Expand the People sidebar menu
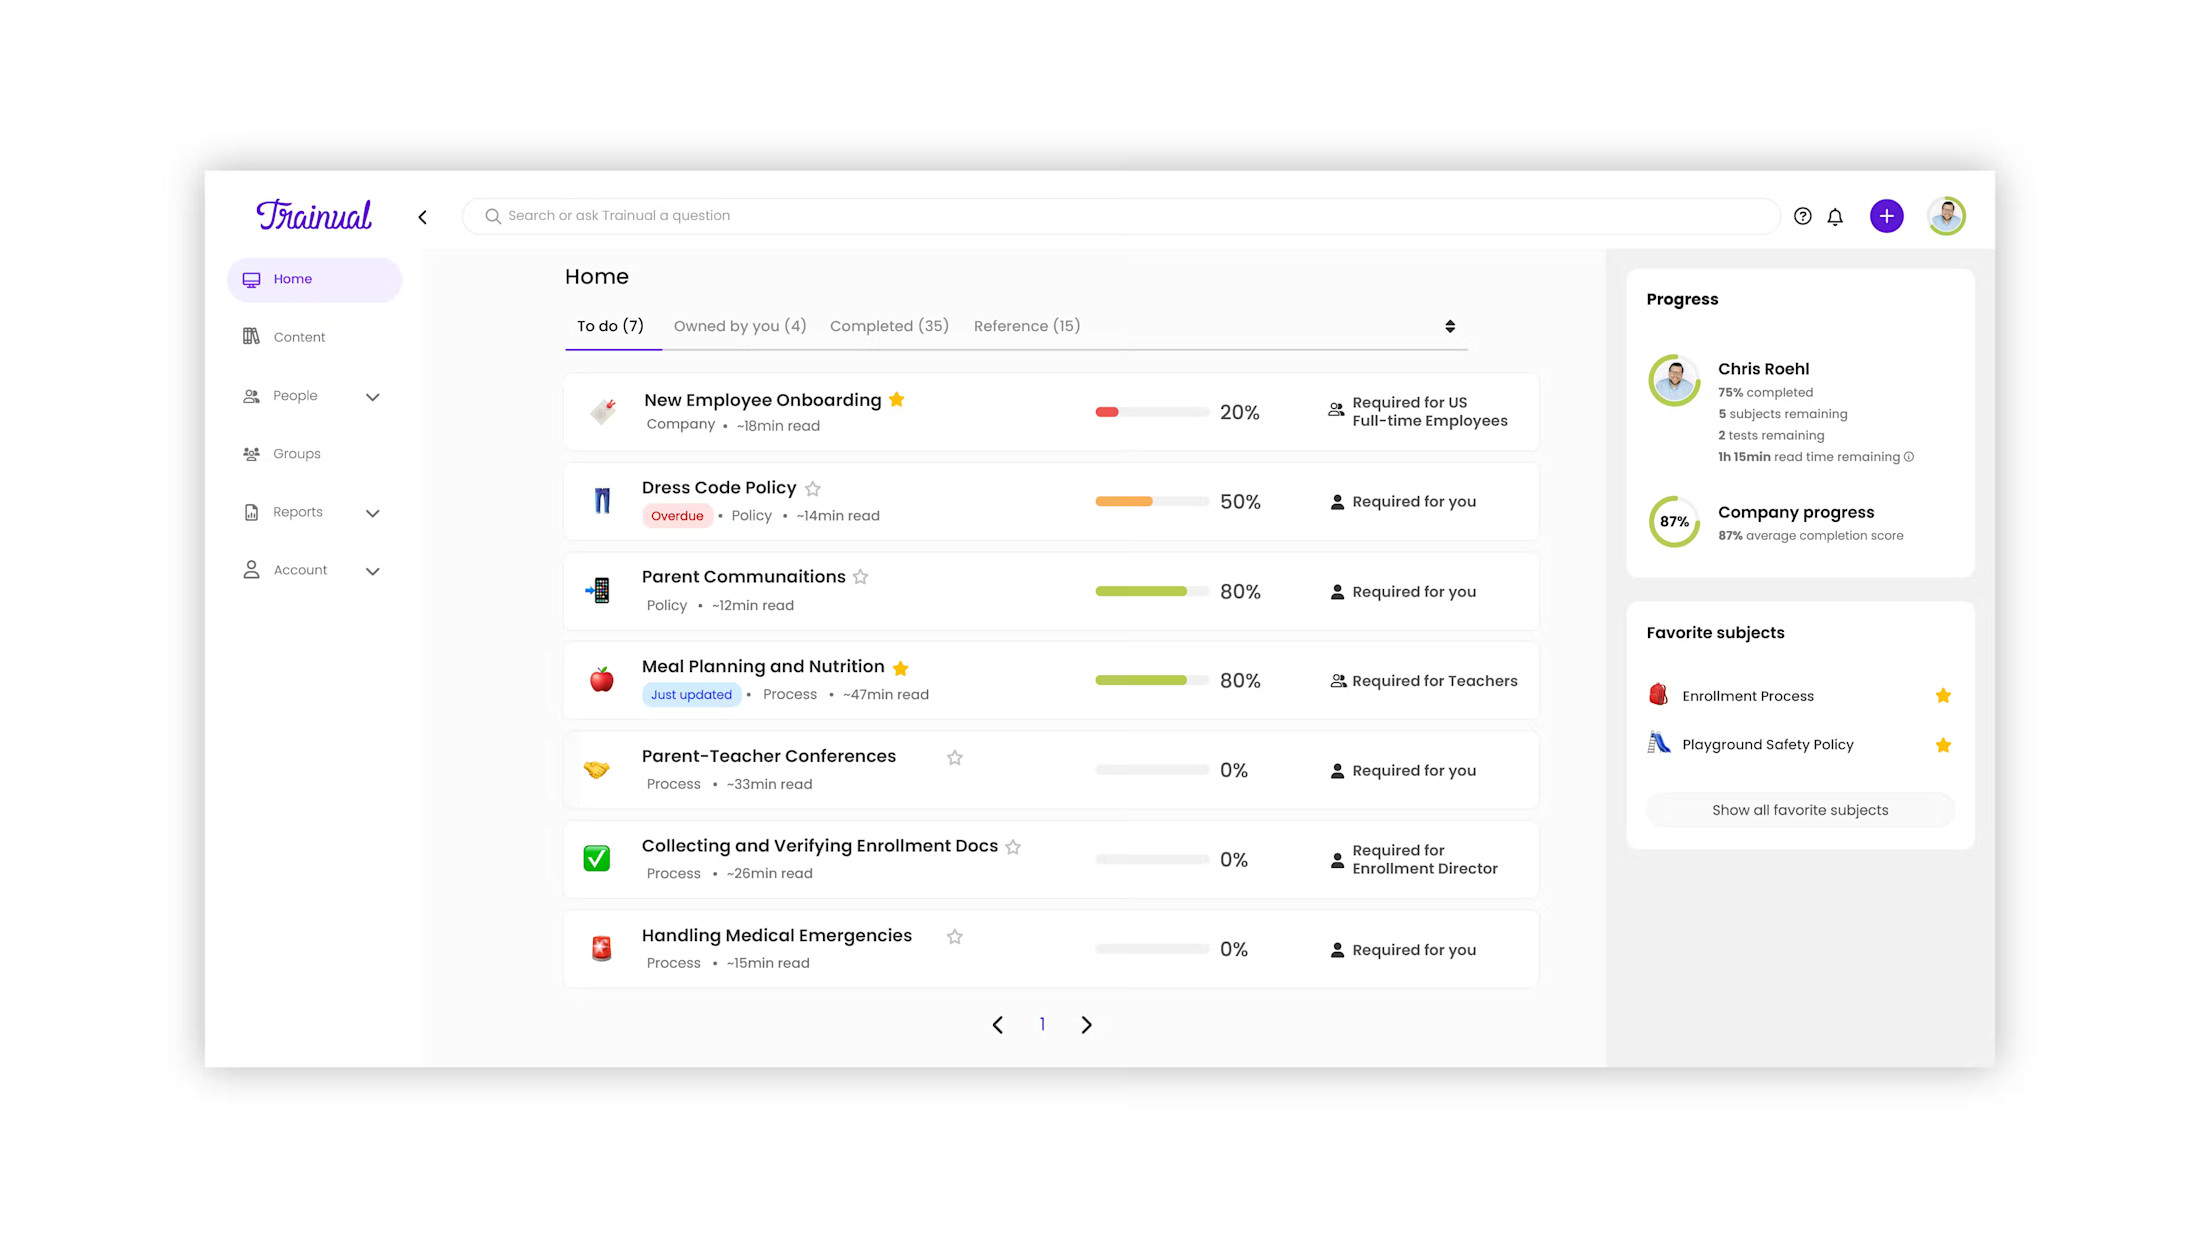This screenshot has width=2200, height=1238. pyautogui.click(x=372, y=396)
